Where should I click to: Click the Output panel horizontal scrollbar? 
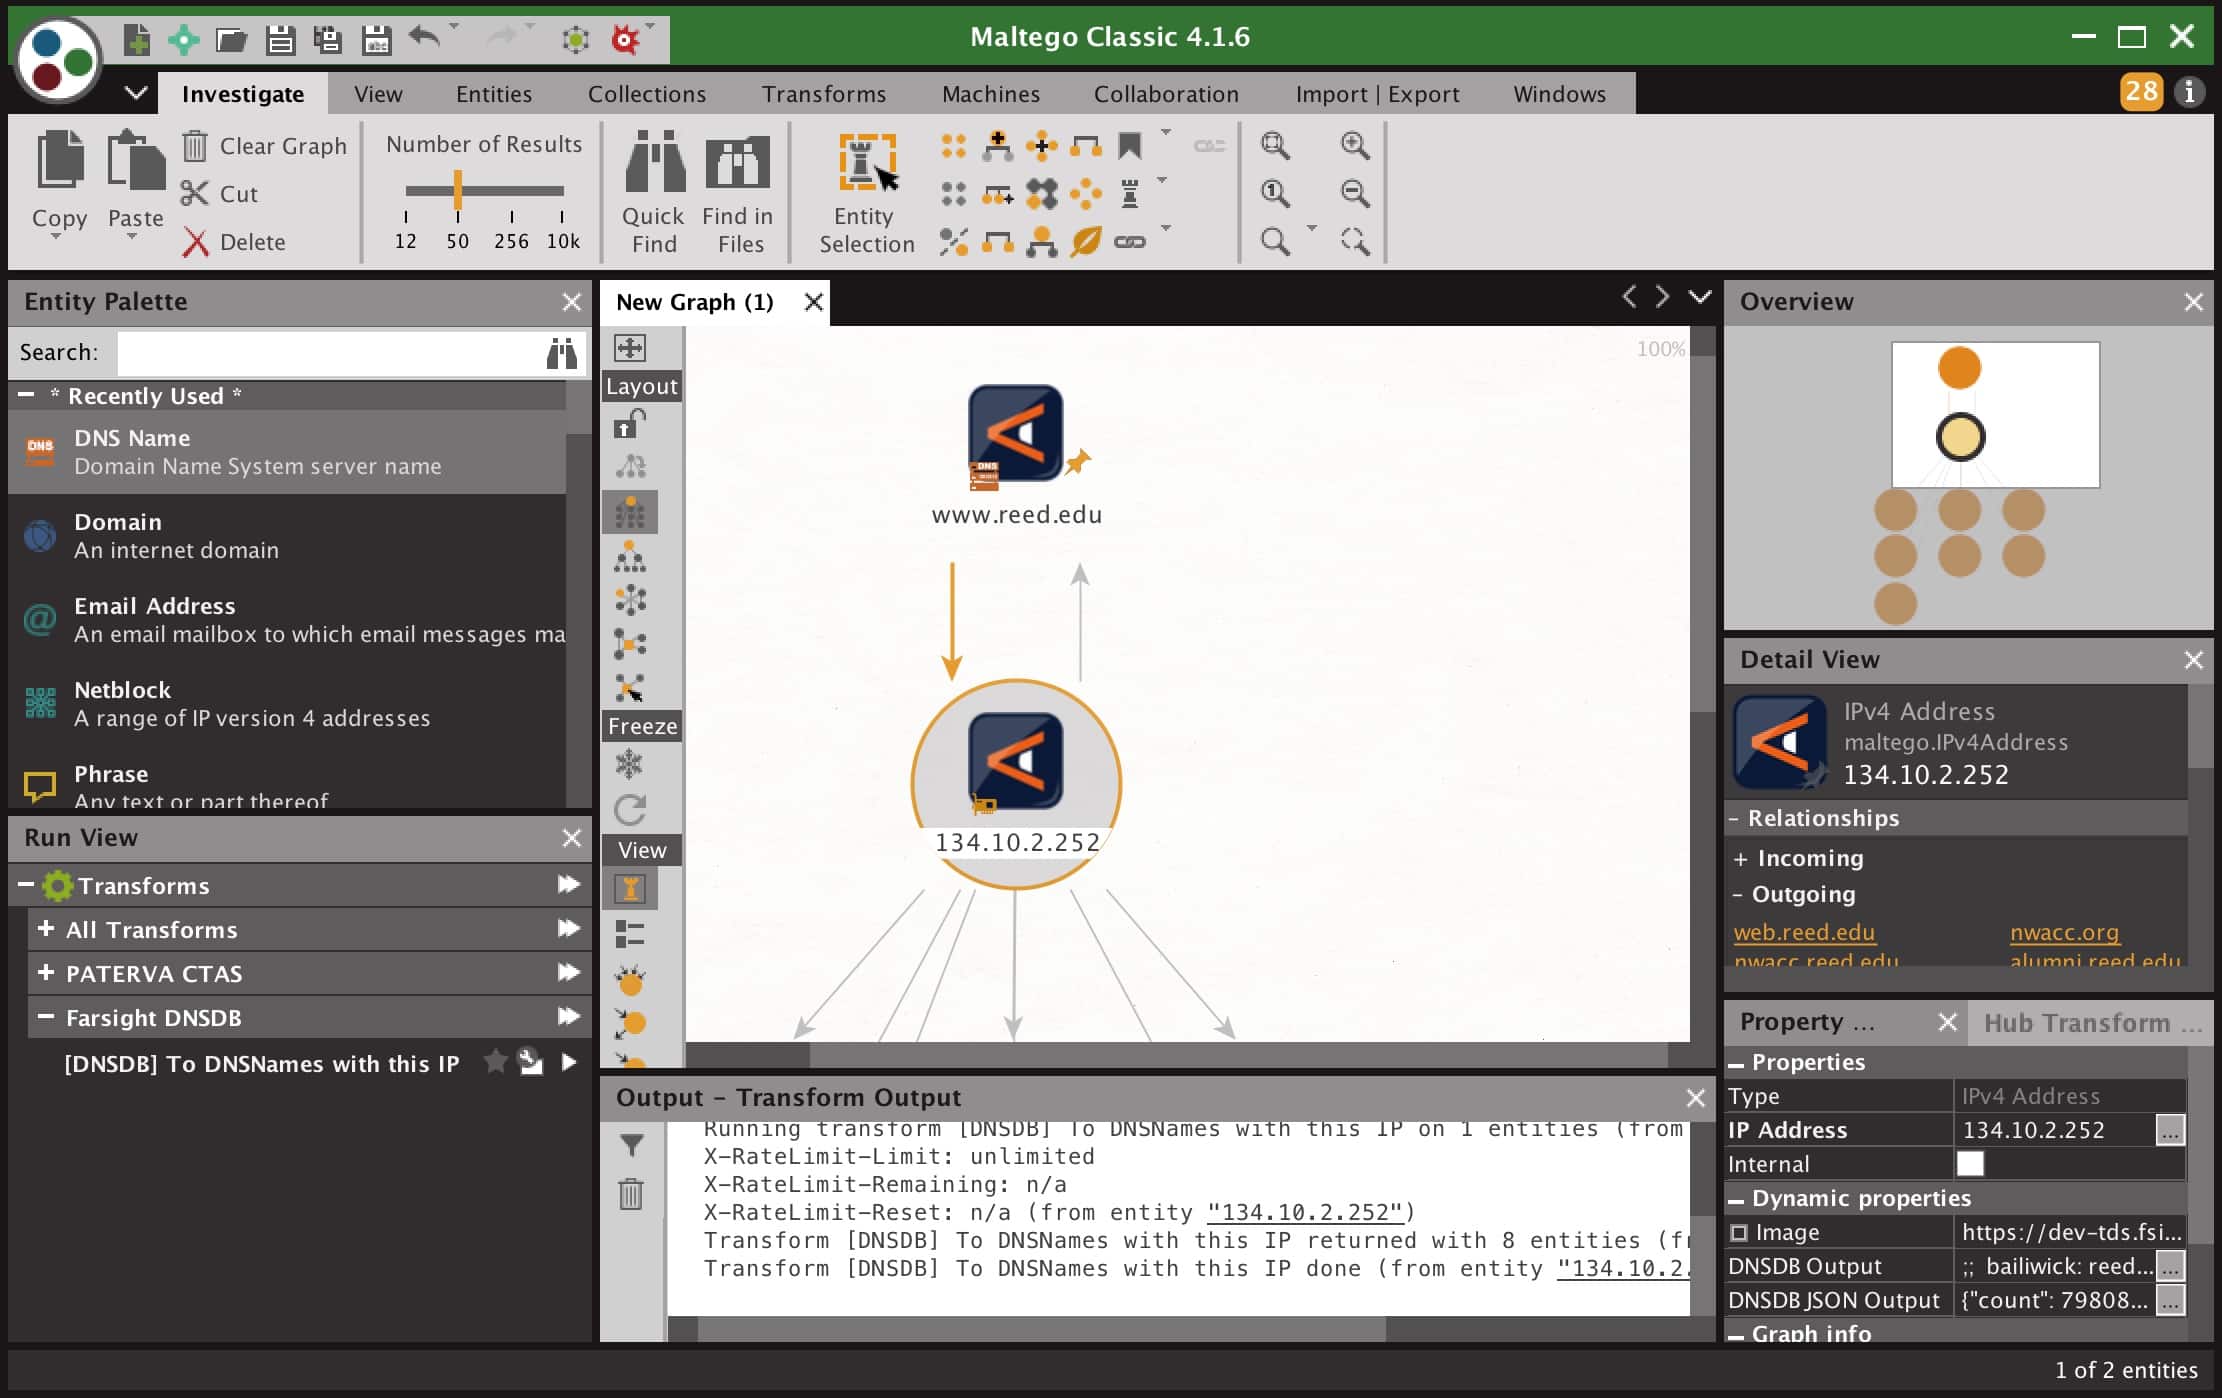[x=1040, y=1329]
